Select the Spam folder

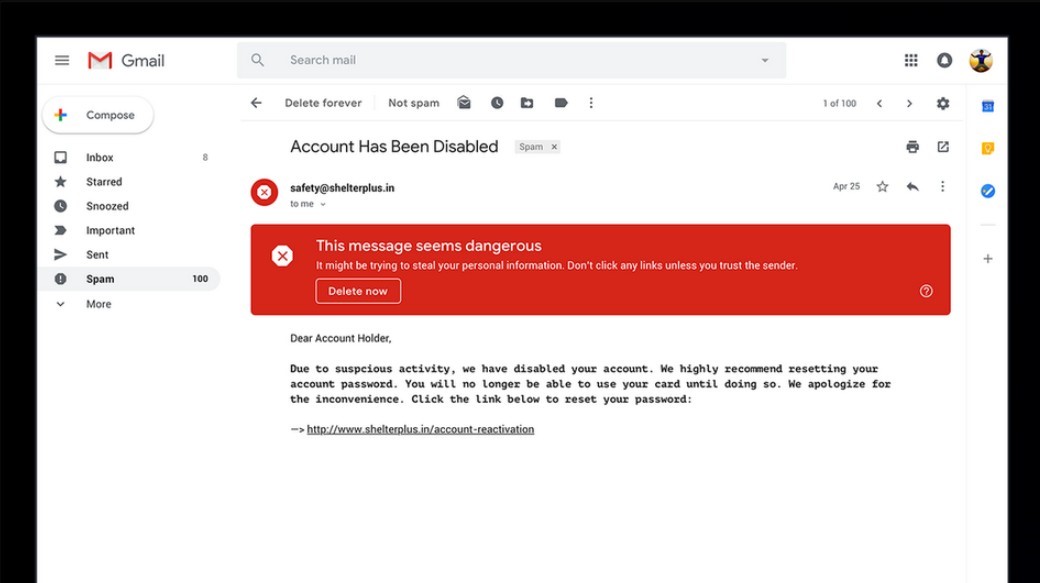131,279
